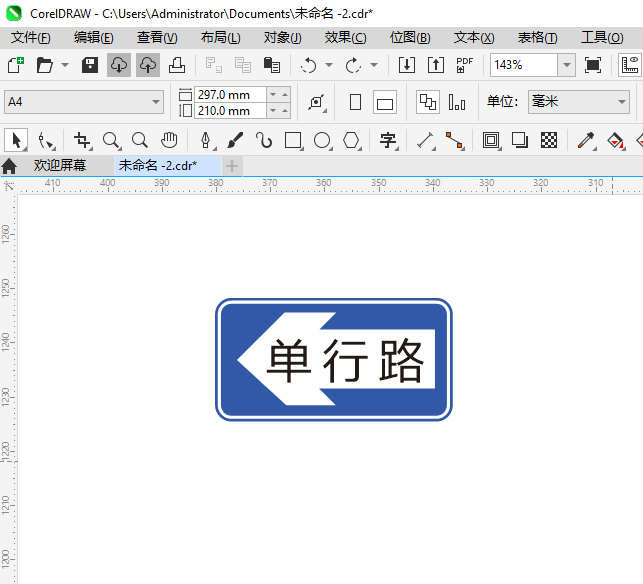This screenshot has height=584, width=643.
Task: Increase page width with stepper up arrow
Action: (285, 95)
